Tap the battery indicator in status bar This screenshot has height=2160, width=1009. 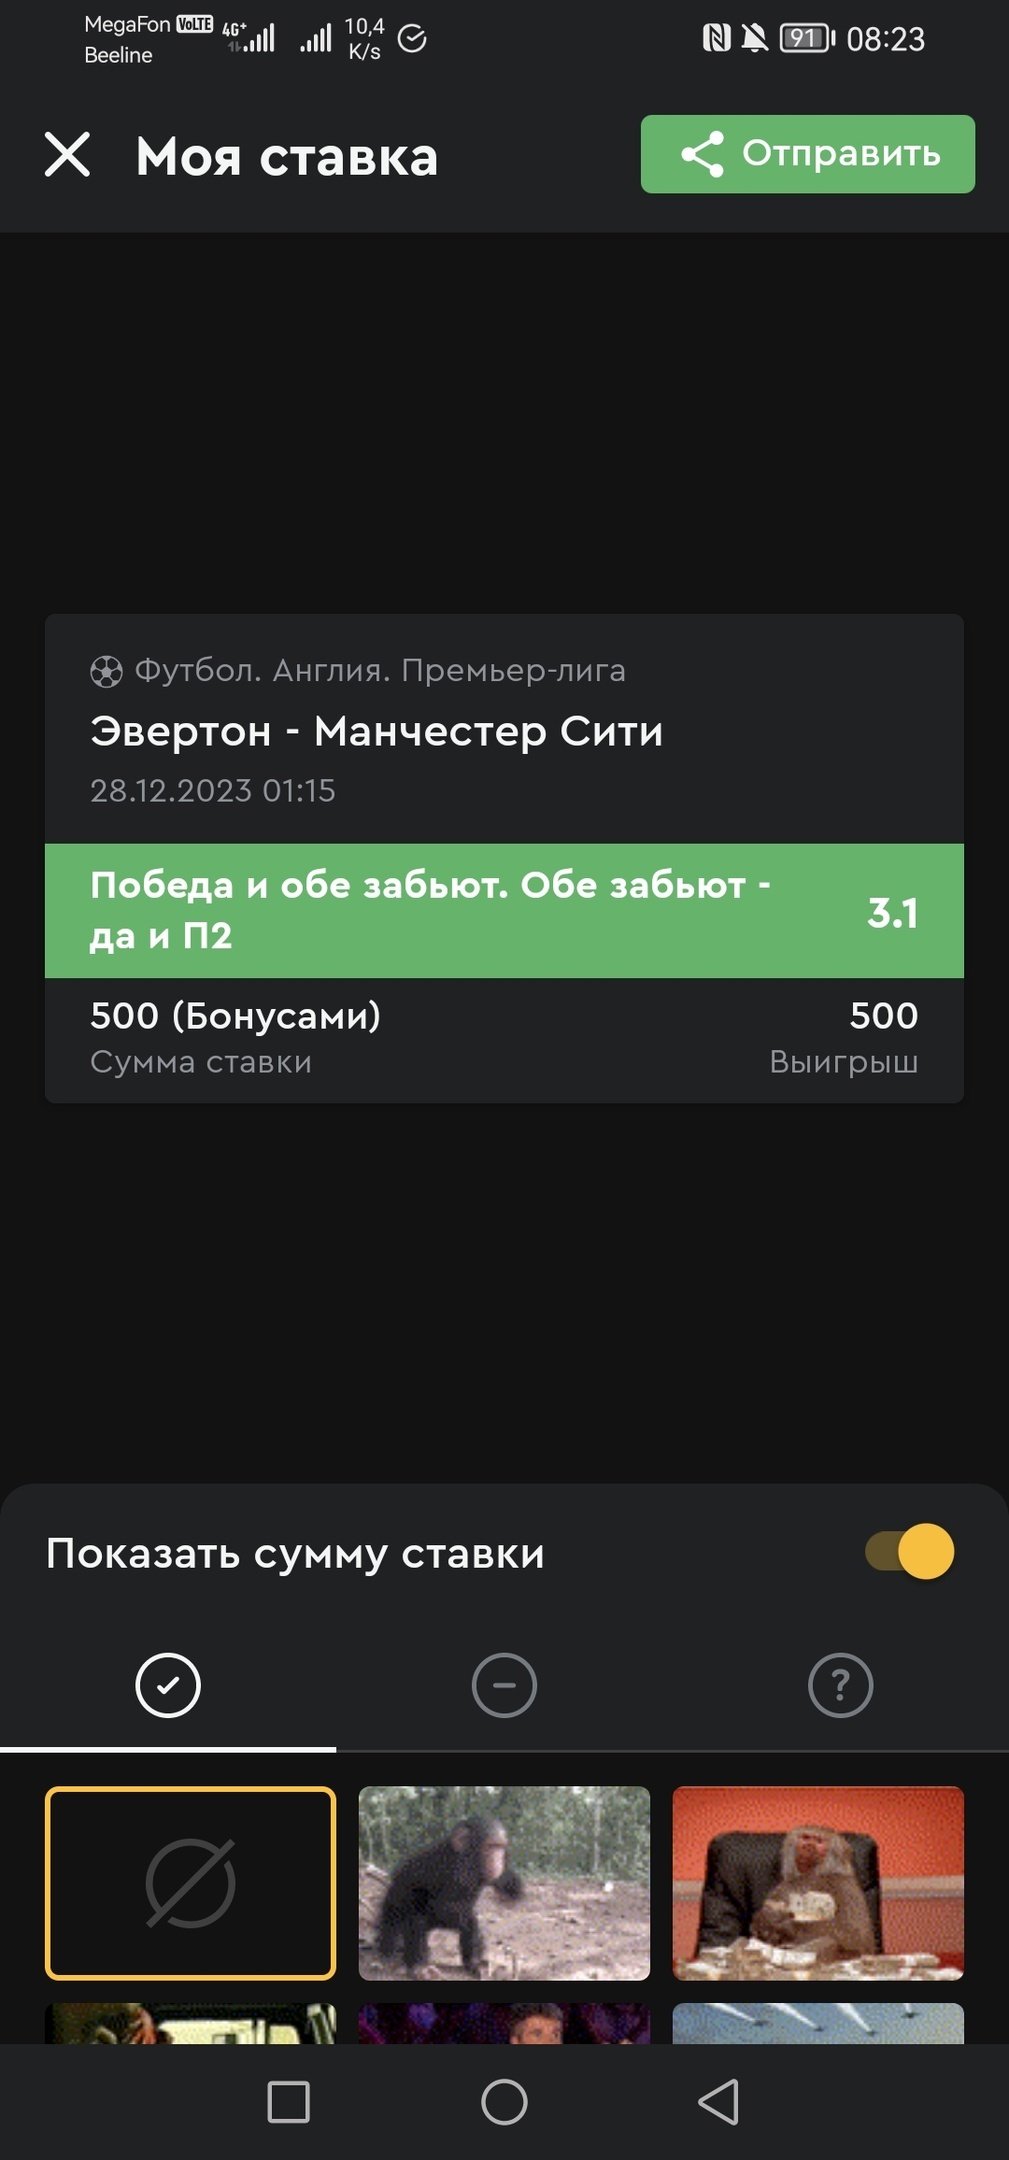pyautogui.click(x=806, y=39)
